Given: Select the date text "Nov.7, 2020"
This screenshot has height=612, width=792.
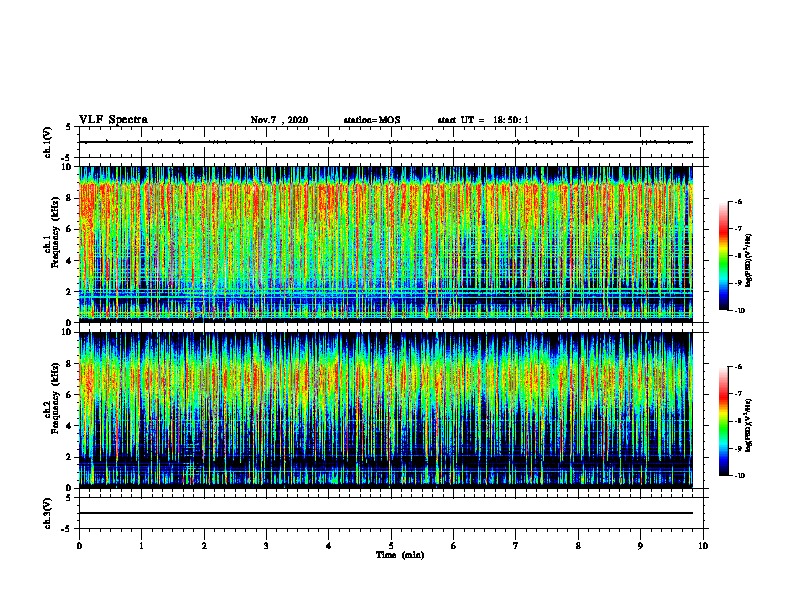Looking at the screenshot, I should point(279,120).
